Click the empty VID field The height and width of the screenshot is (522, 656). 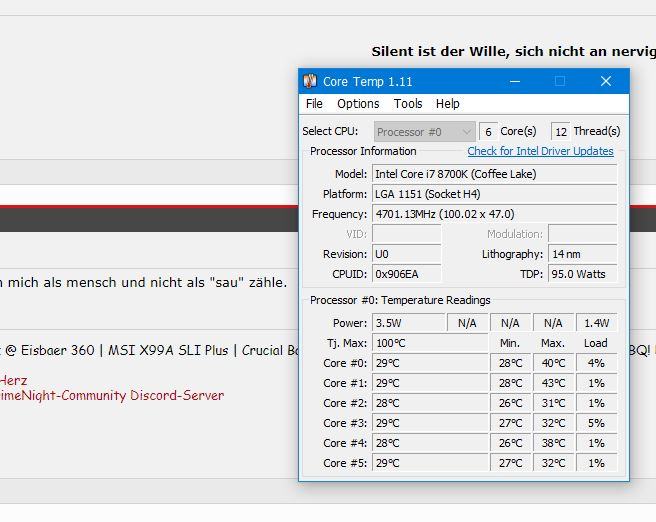point(407,234)
